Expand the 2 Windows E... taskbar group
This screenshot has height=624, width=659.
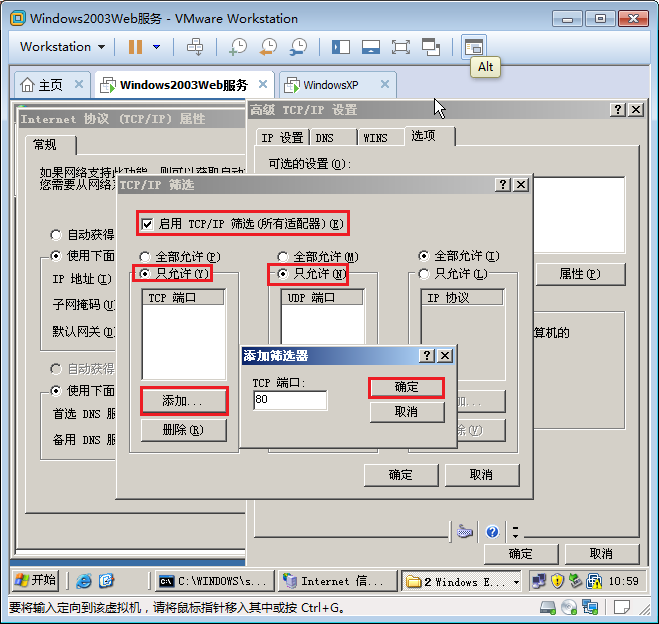pos(461,581)
